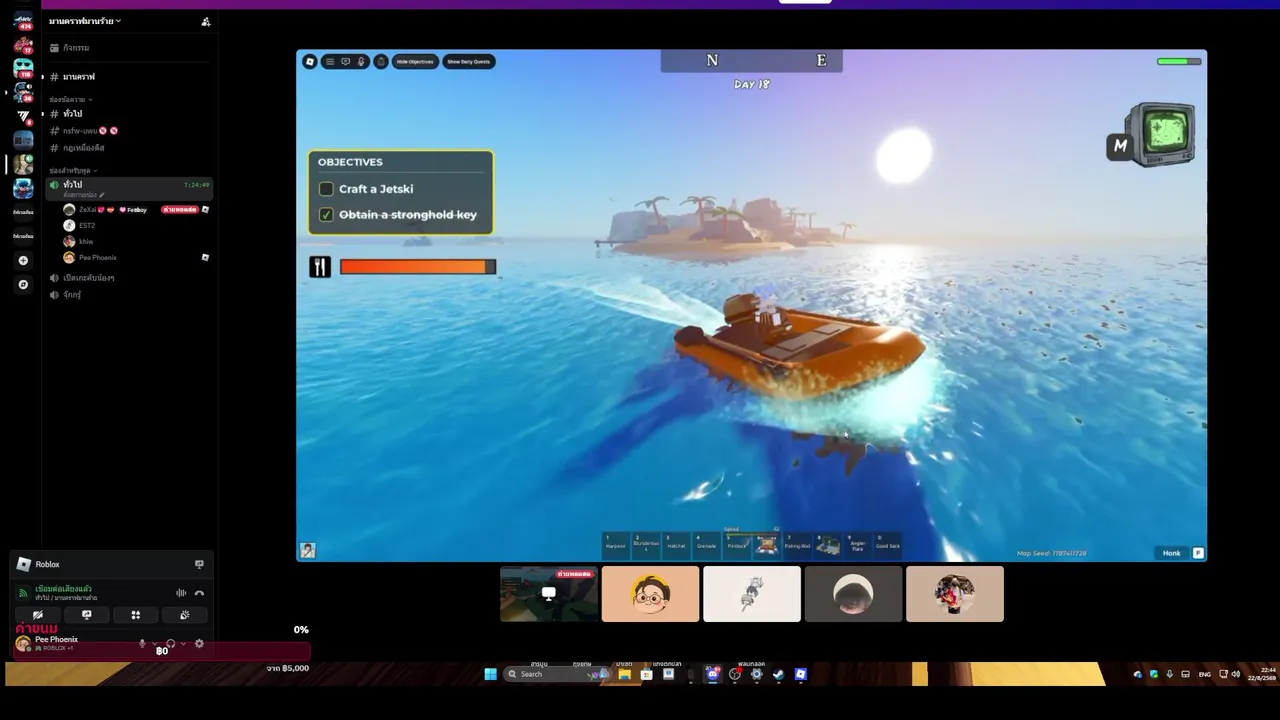Screen dimensions: 1280x720
Task: Open the noise suppression waveform icon
Action: pyautogui.click(x=181, y=593)
